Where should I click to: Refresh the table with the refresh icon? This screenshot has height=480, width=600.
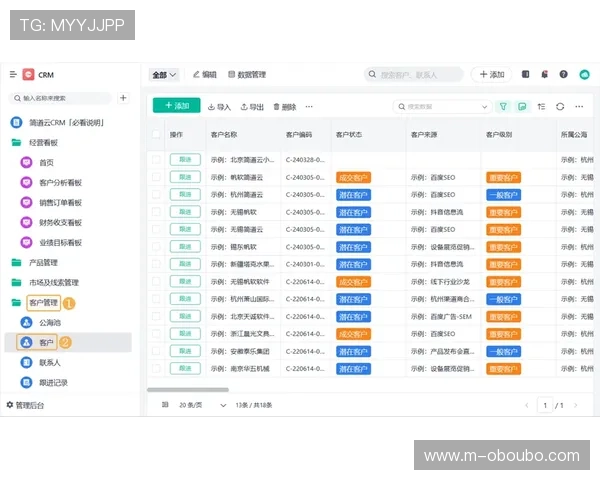click(x=560, y=106)
